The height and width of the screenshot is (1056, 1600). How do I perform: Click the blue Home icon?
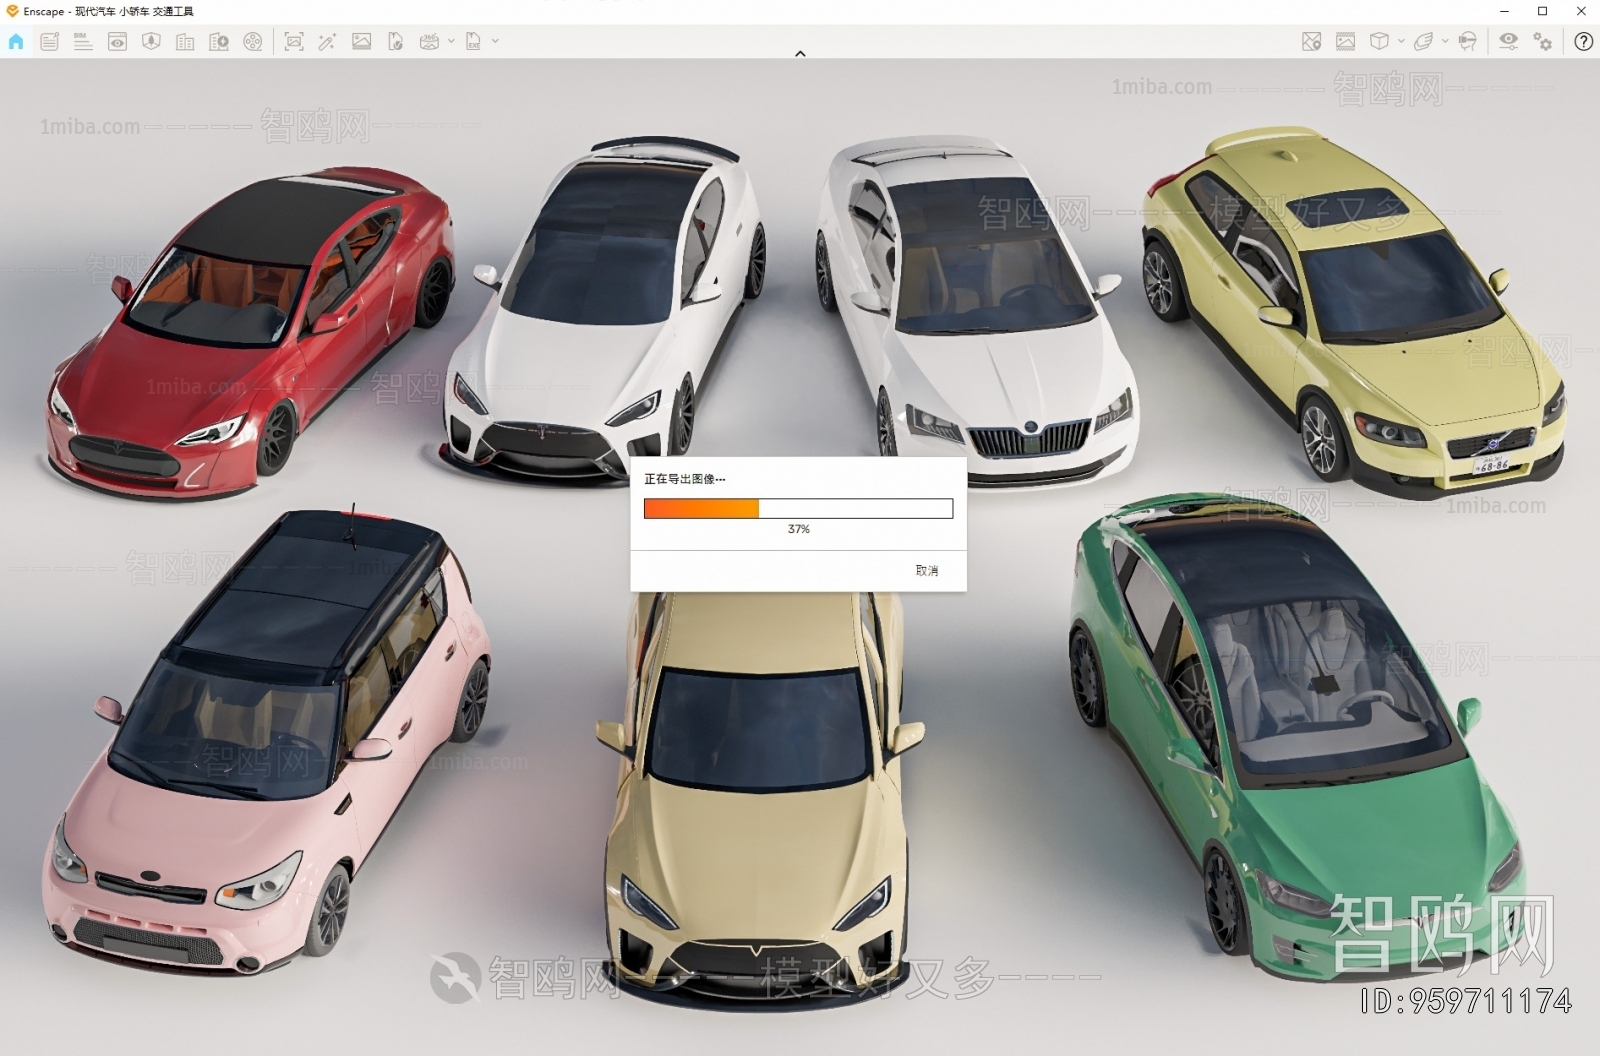(16, 41)
